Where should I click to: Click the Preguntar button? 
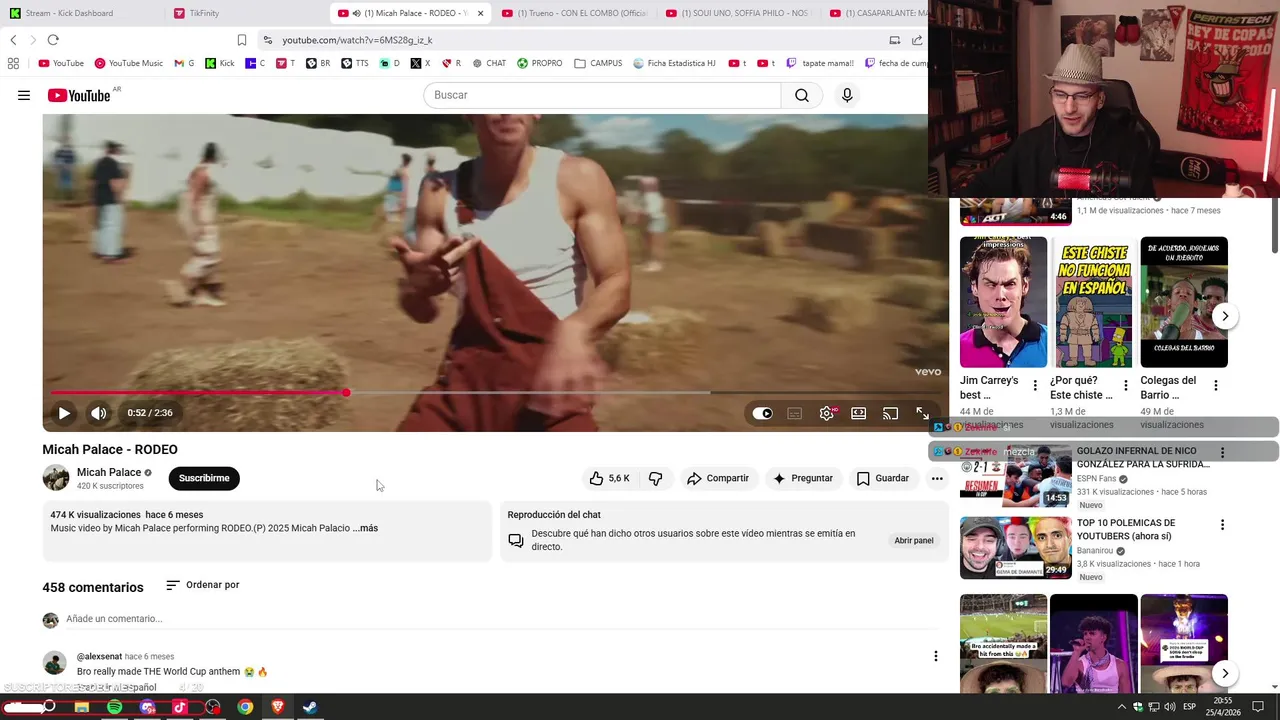coord(802,478)
